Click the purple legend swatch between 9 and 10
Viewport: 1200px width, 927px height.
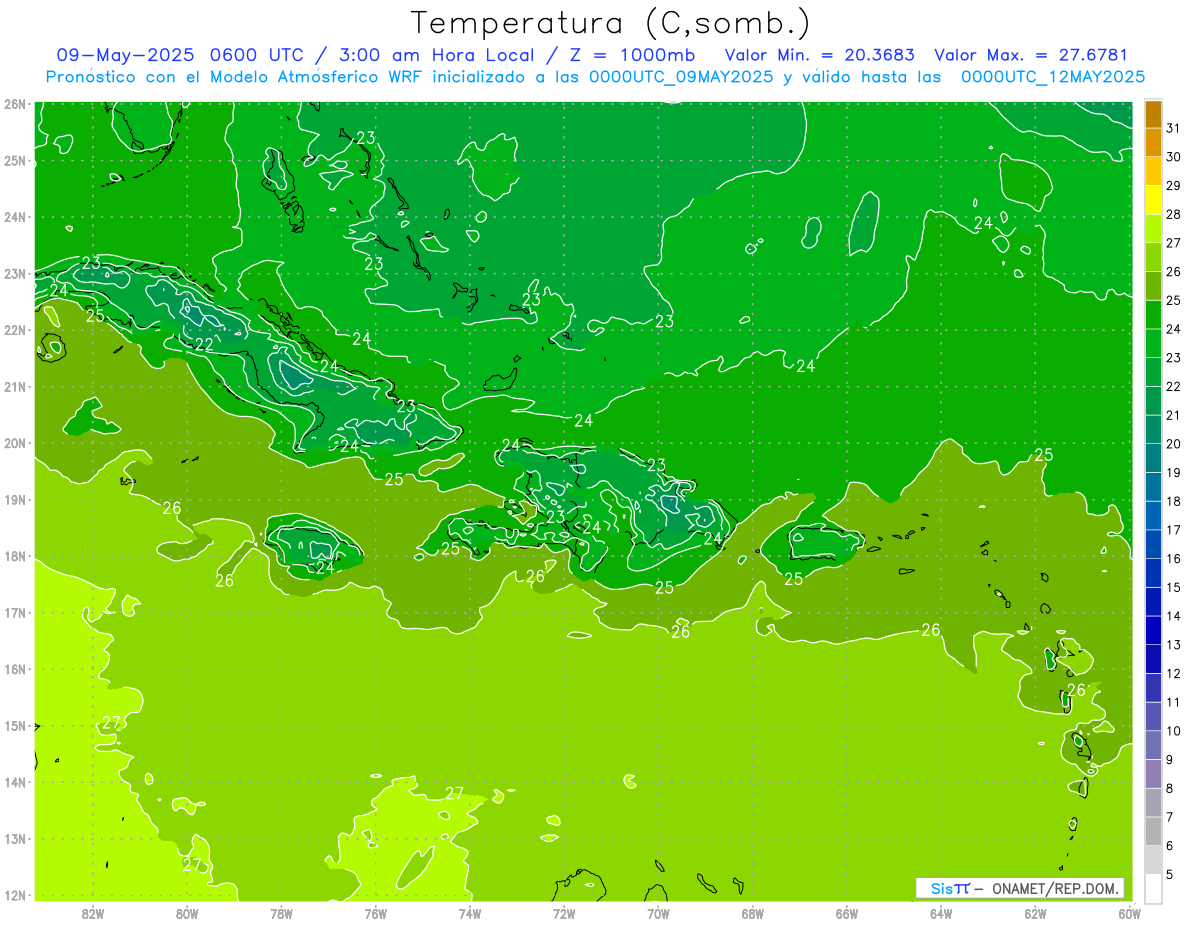click(x=1153, y=744)
